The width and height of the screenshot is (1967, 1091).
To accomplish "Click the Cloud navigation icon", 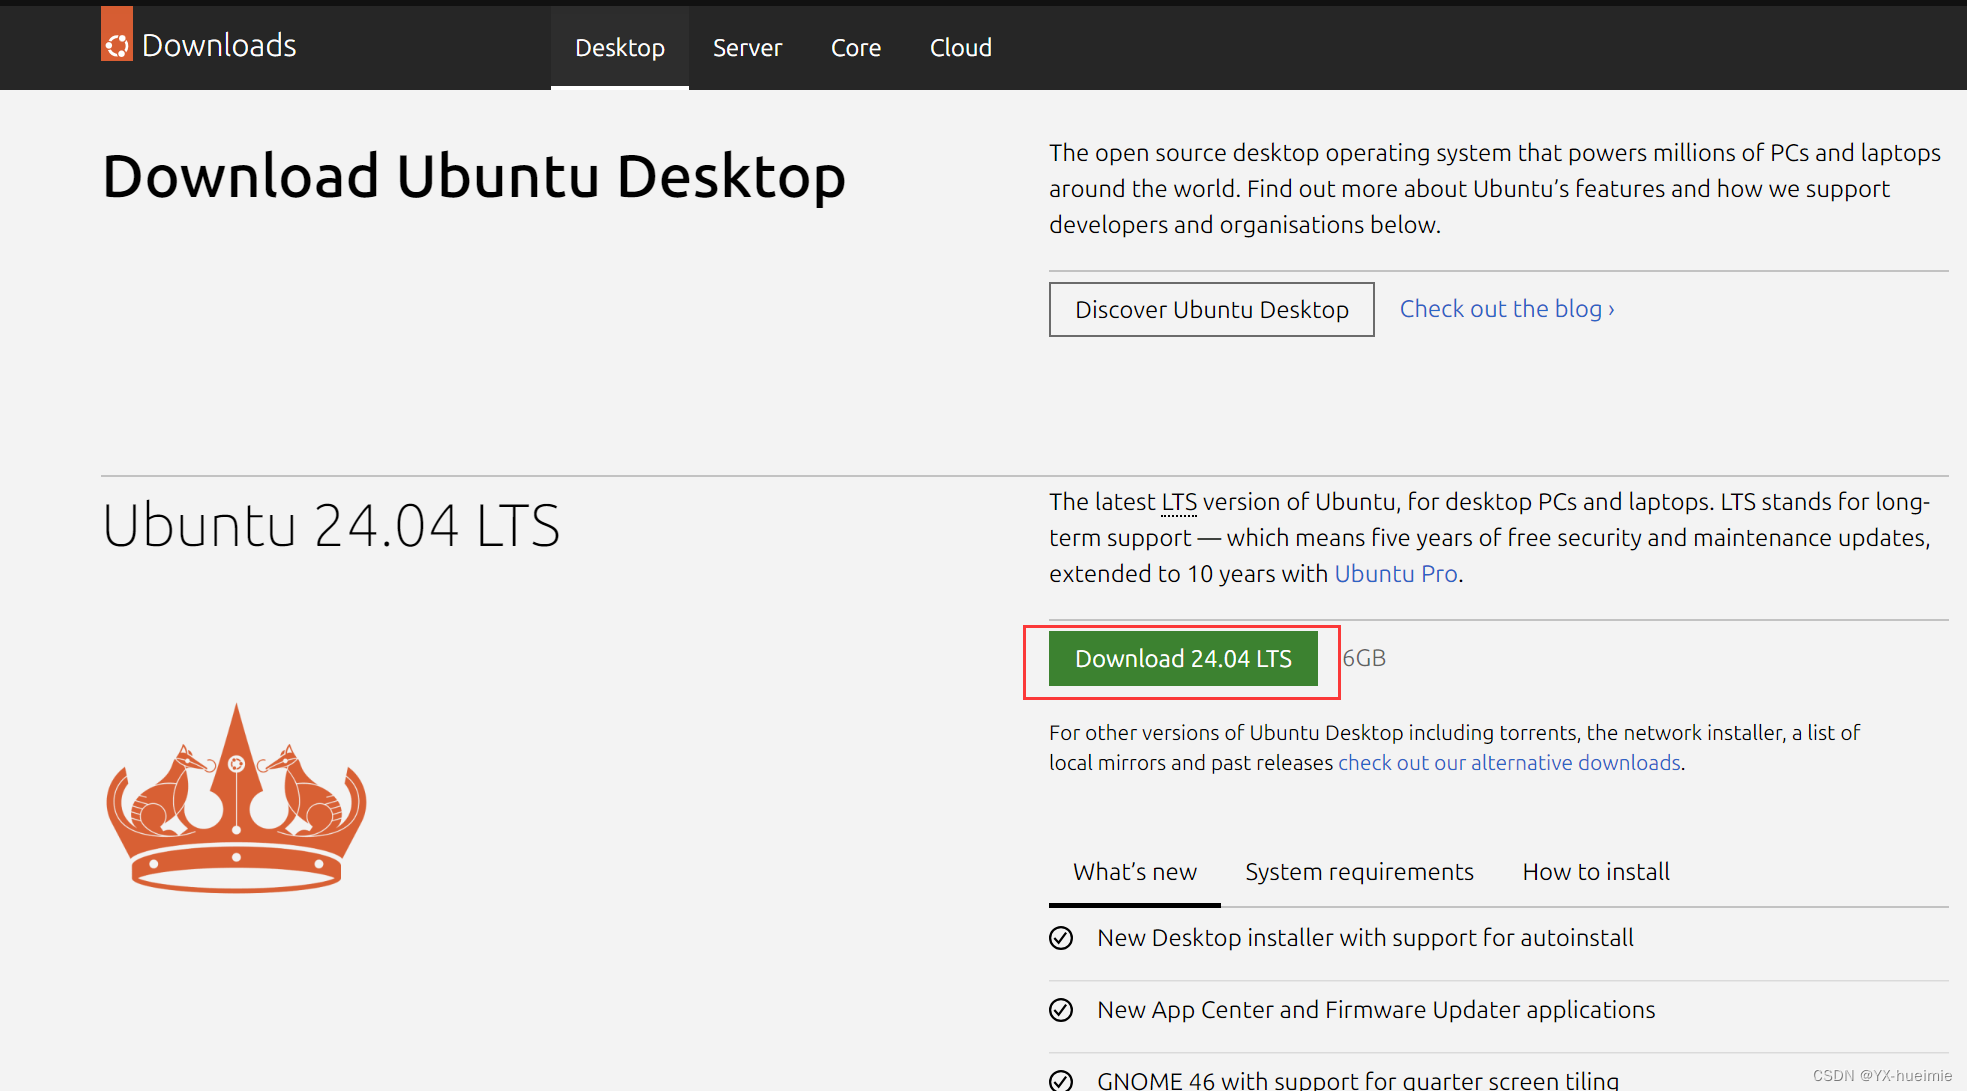I will click(959, 46).
